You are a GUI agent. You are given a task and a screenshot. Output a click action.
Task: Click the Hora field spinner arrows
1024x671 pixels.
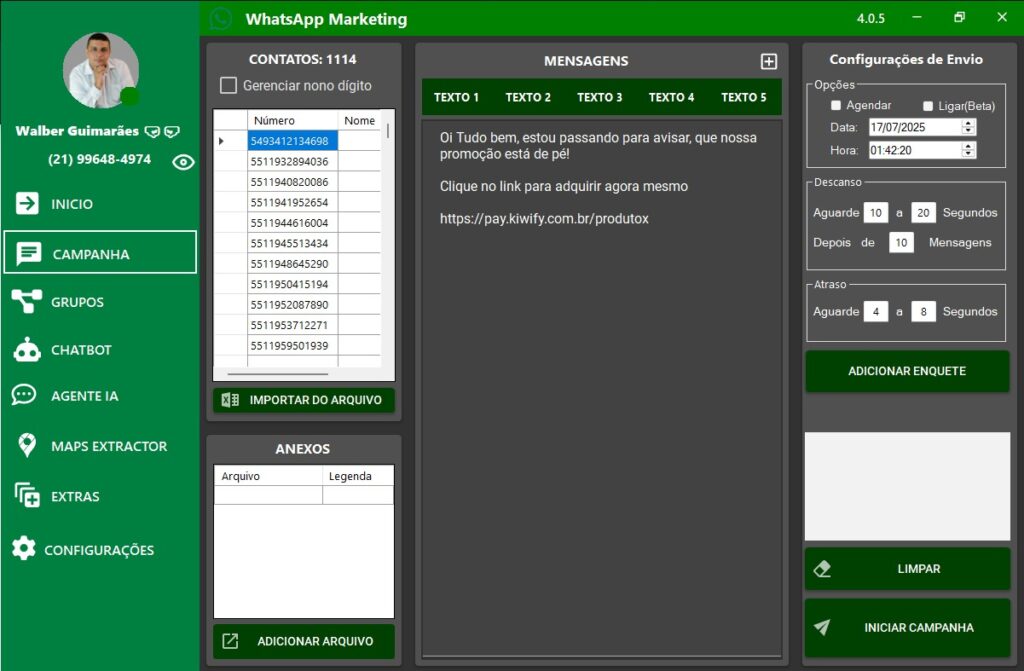[967, 150]
